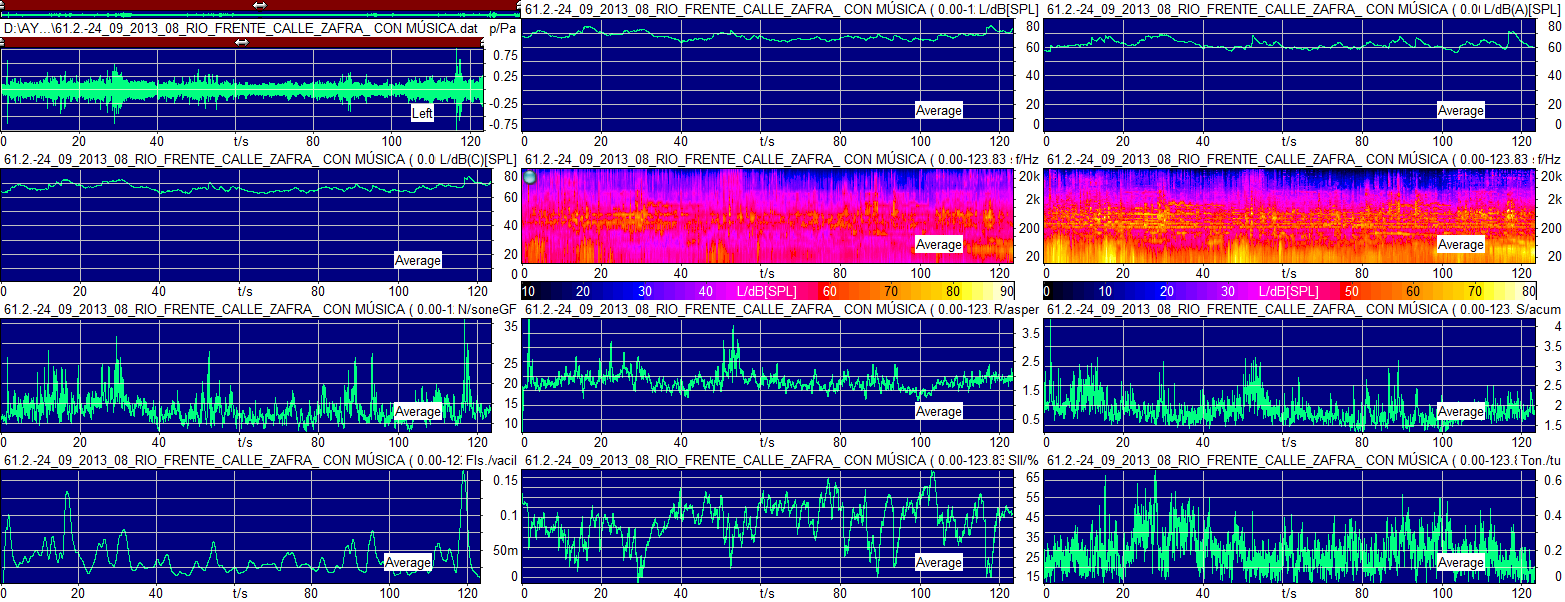Select the "Left" channel label in the waveform
1565x602 pixels.
coord(422,114)
